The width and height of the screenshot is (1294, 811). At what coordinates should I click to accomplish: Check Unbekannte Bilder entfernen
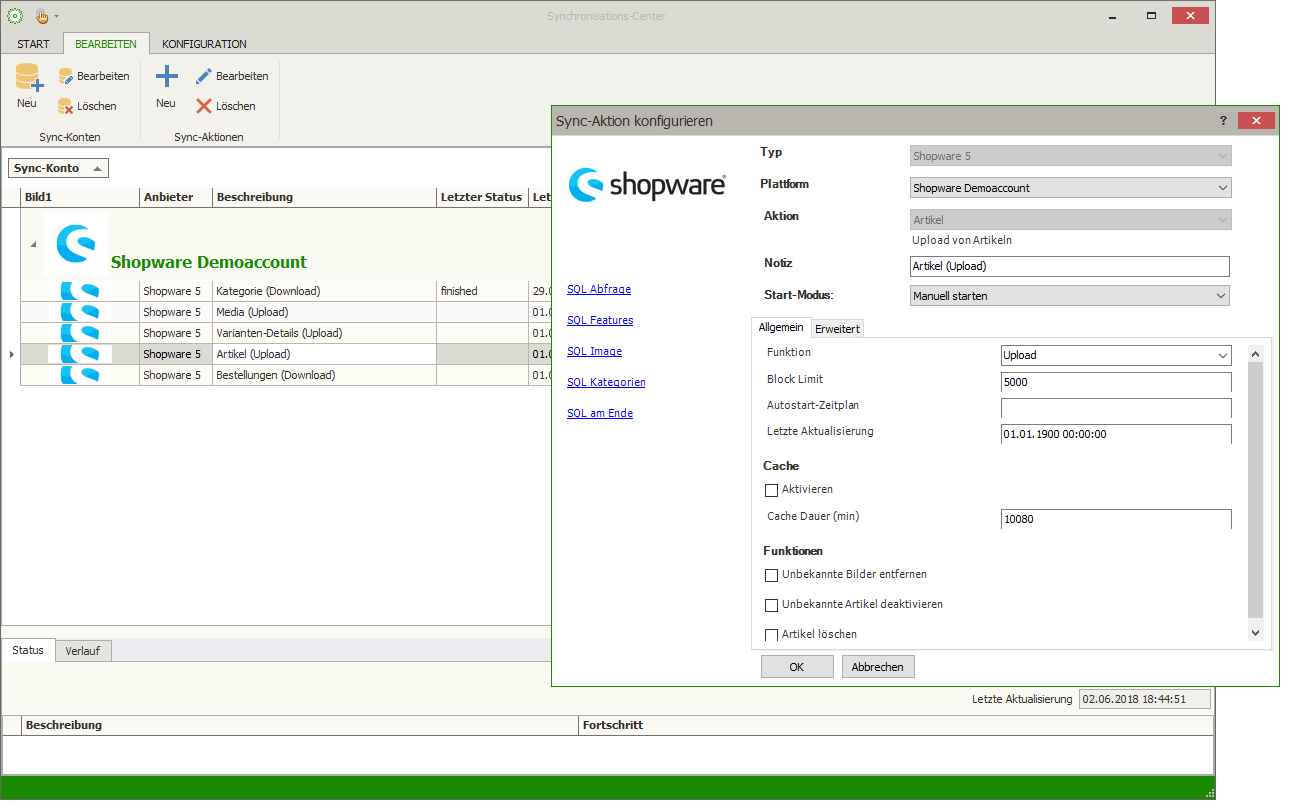(x=771, y=575)
